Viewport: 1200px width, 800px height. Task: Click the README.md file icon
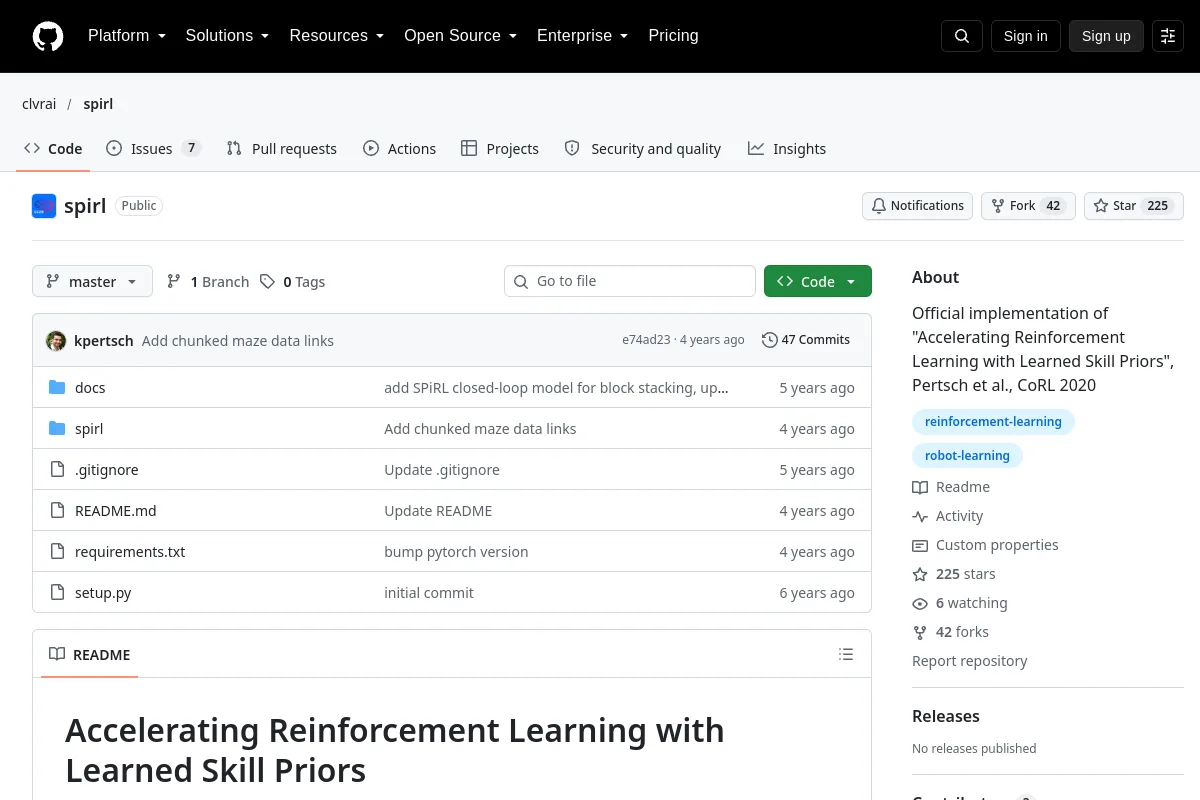coord(57,511)
